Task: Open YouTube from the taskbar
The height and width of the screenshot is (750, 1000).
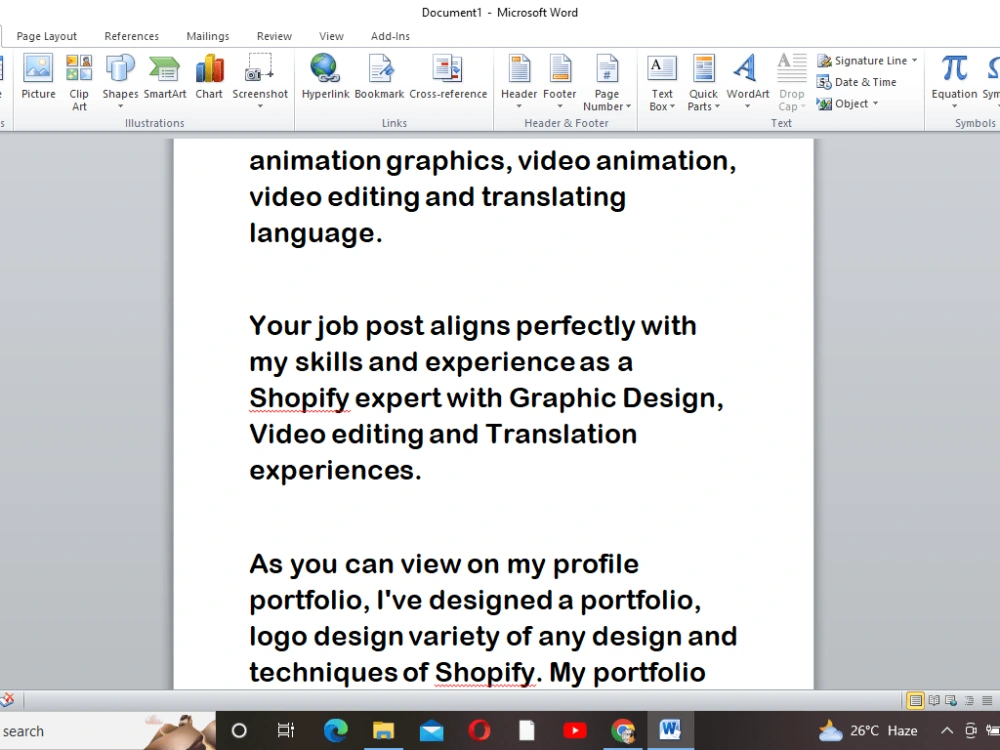Action: point(575,731)
